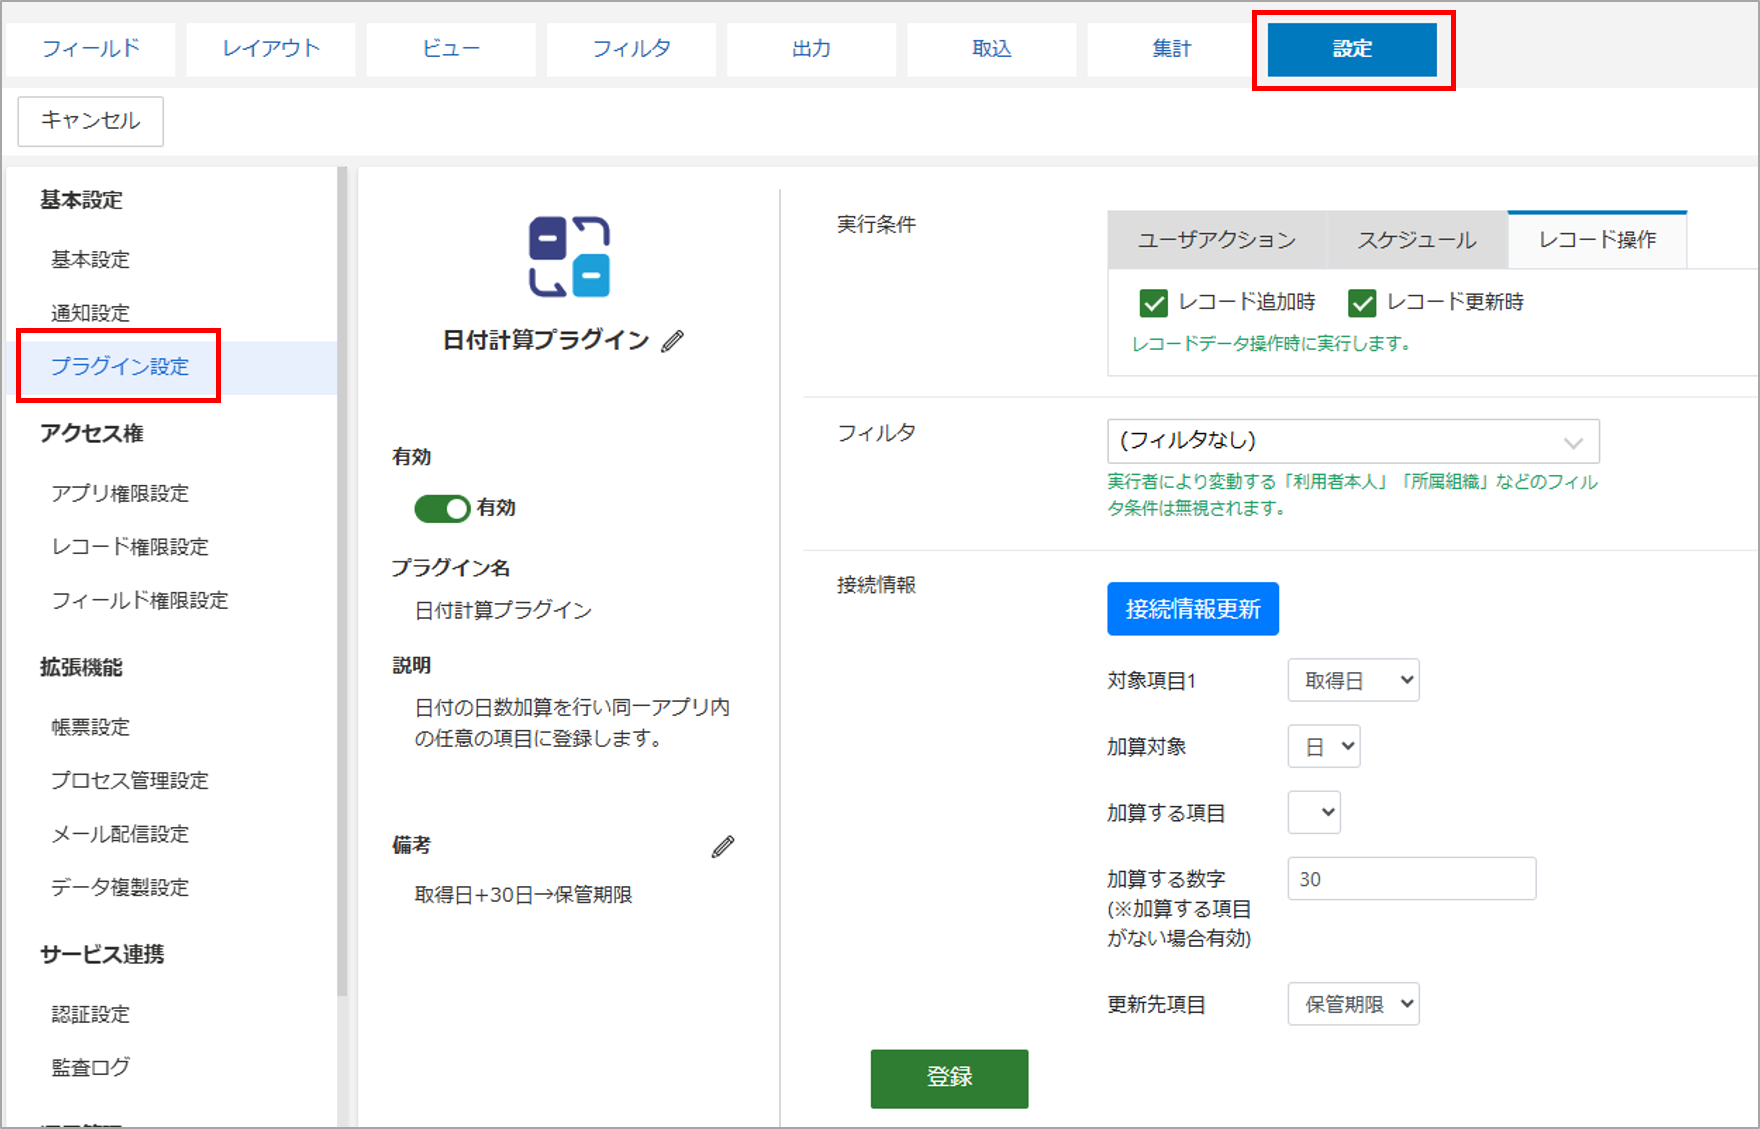The image size is (1760, 1129).
Task: Select スケジュール condition tab
Action: (x=1417, y=240)
